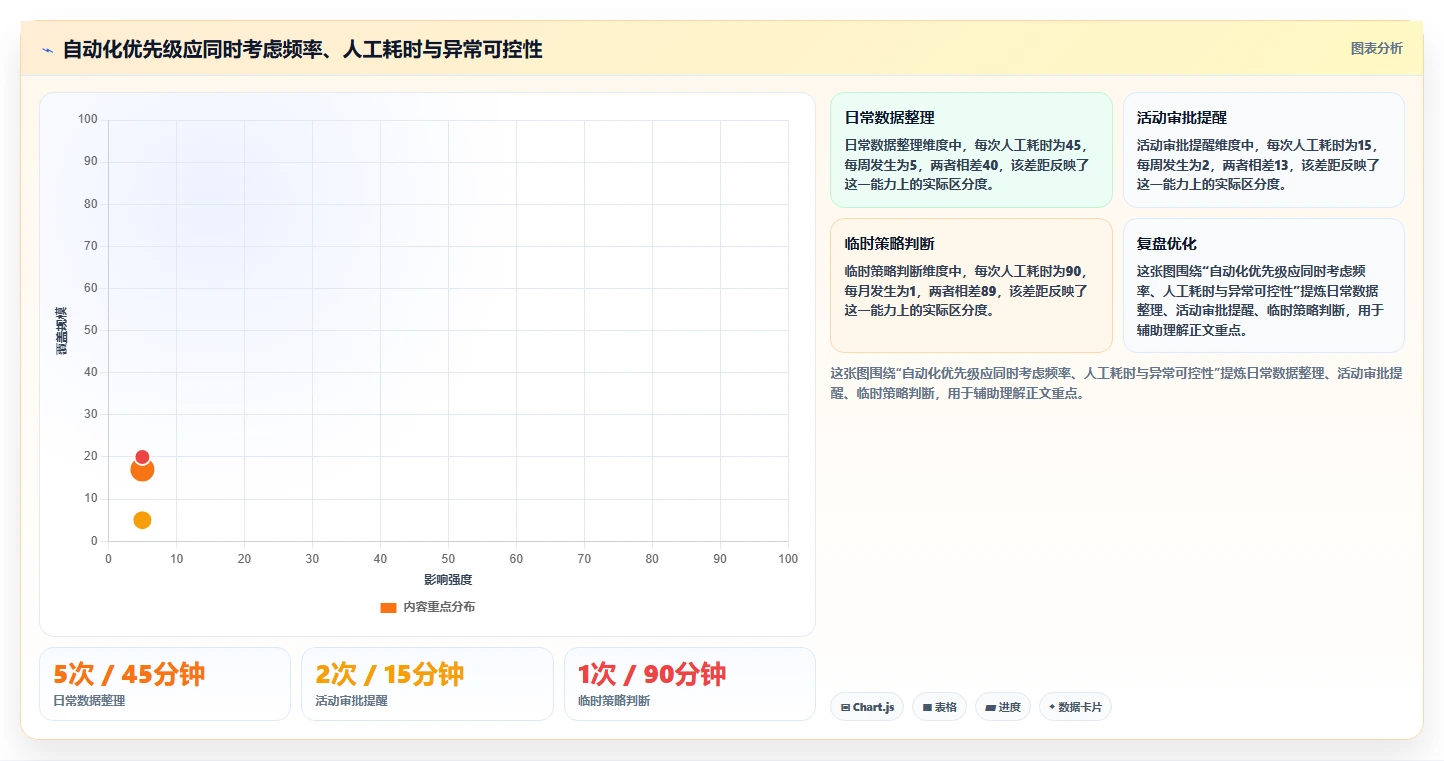Toggle the 内容重点分布 legend item
The image size is (1444, 761).
click(427, 607)
